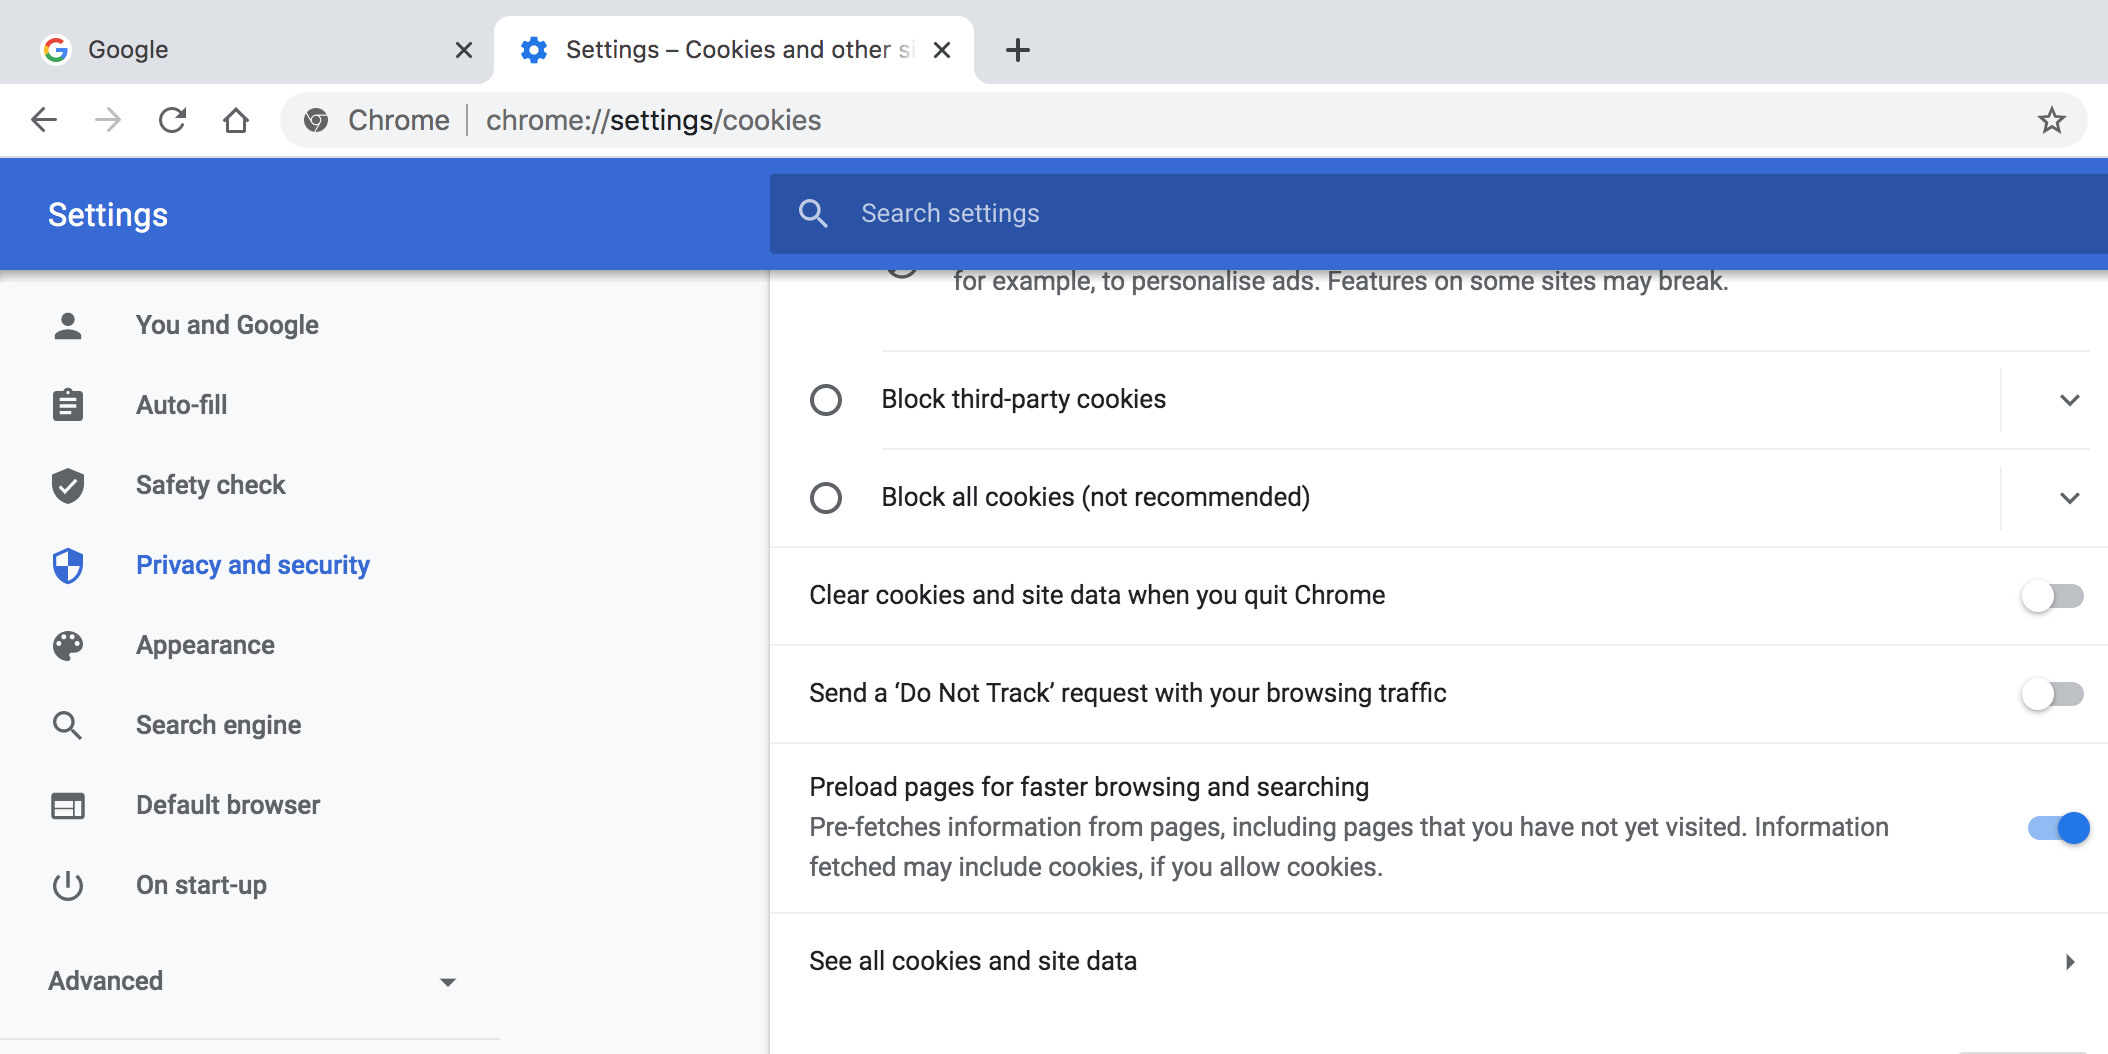
Task: Collapse the Advanced settings section
Action: (448, 981)
